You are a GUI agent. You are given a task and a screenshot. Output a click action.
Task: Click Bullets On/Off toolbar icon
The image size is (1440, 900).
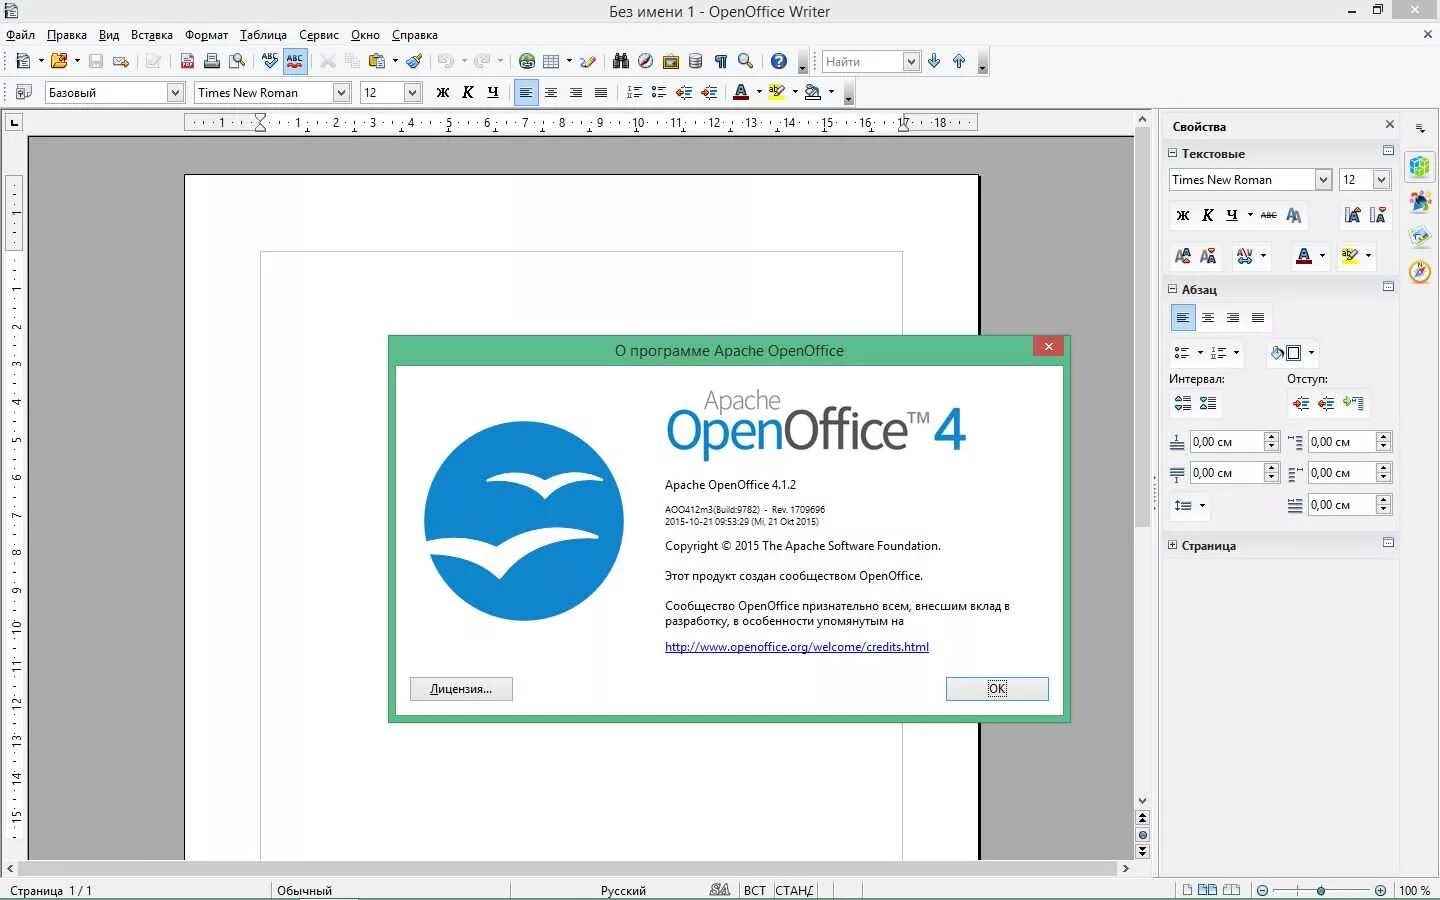coord(659,92)
